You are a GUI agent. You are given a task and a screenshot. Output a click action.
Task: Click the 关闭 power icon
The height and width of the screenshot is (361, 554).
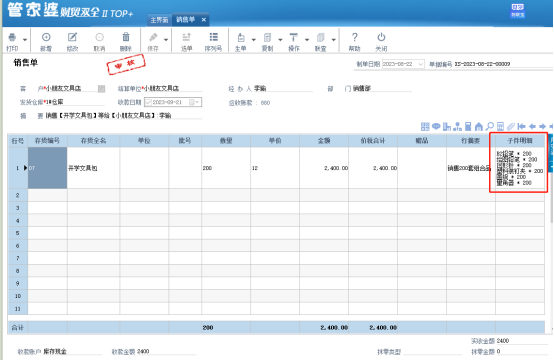[381, 37]
